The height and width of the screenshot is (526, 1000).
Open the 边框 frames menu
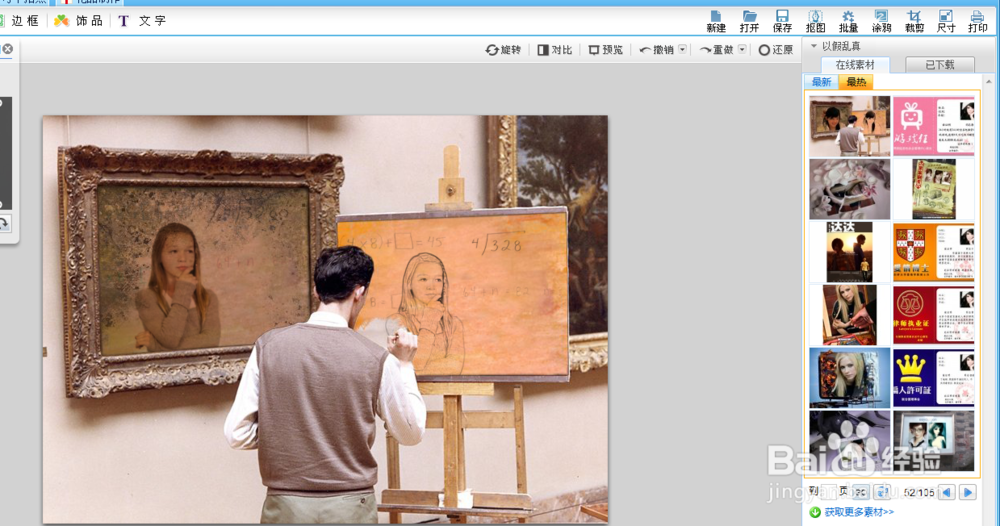[20, 21]
